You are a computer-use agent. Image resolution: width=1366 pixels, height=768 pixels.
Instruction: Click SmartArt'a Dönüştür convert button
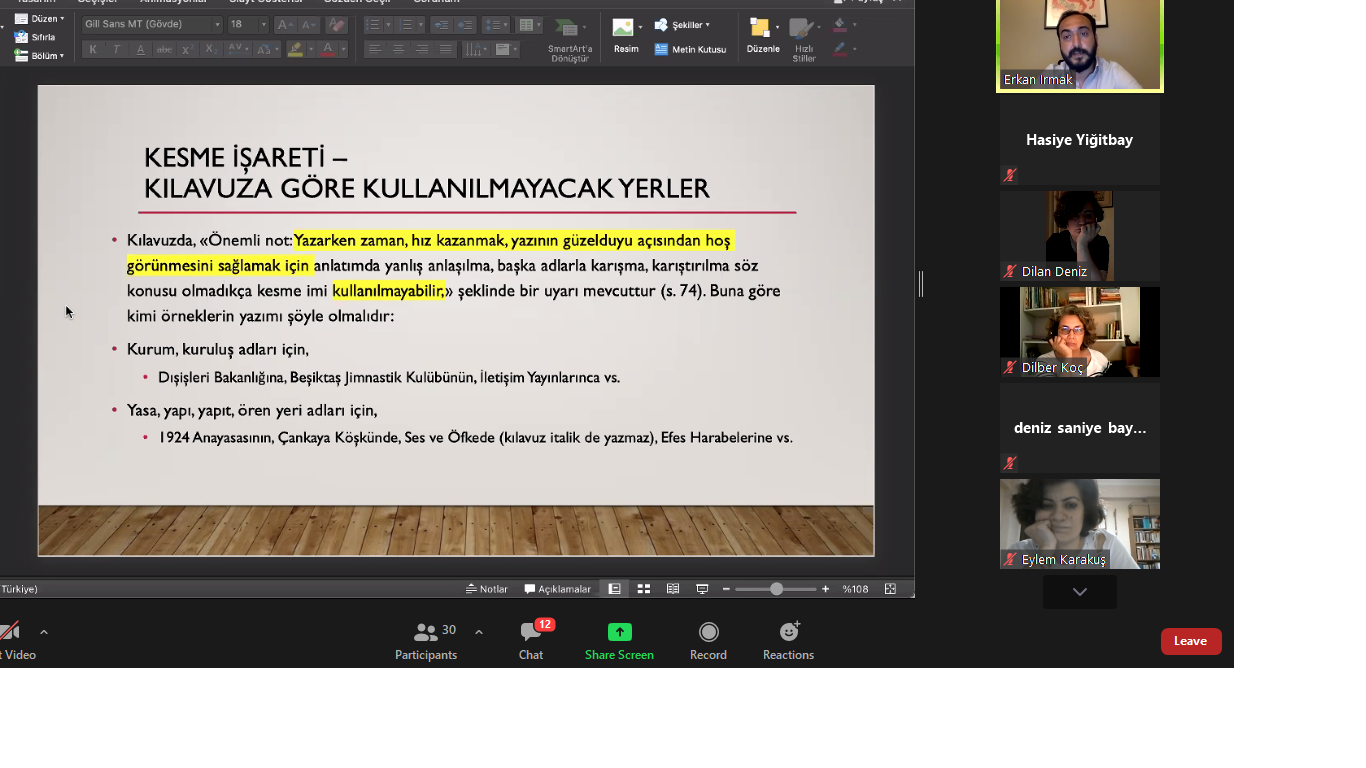570,38
